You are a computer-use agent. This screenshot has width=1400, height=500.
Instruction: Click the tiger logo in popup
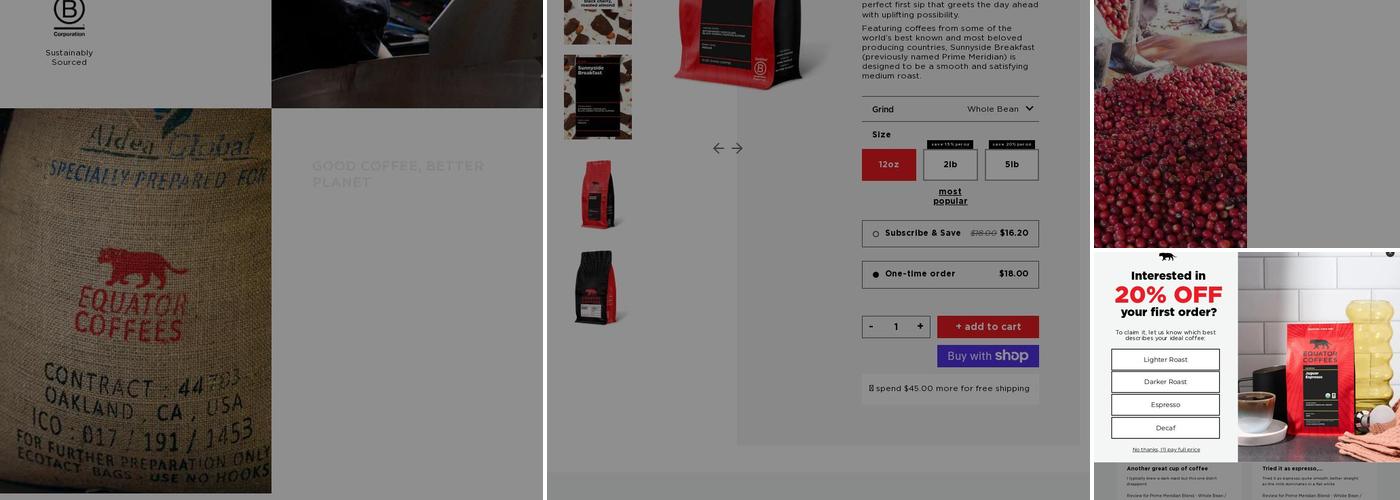click(1166, 257)
